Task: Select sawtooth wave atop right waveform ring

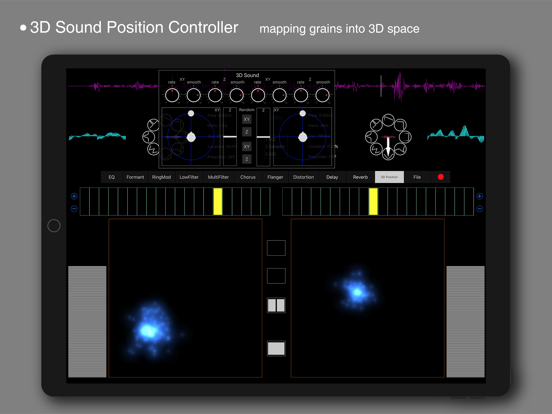Action: click(x=389, y=120)
